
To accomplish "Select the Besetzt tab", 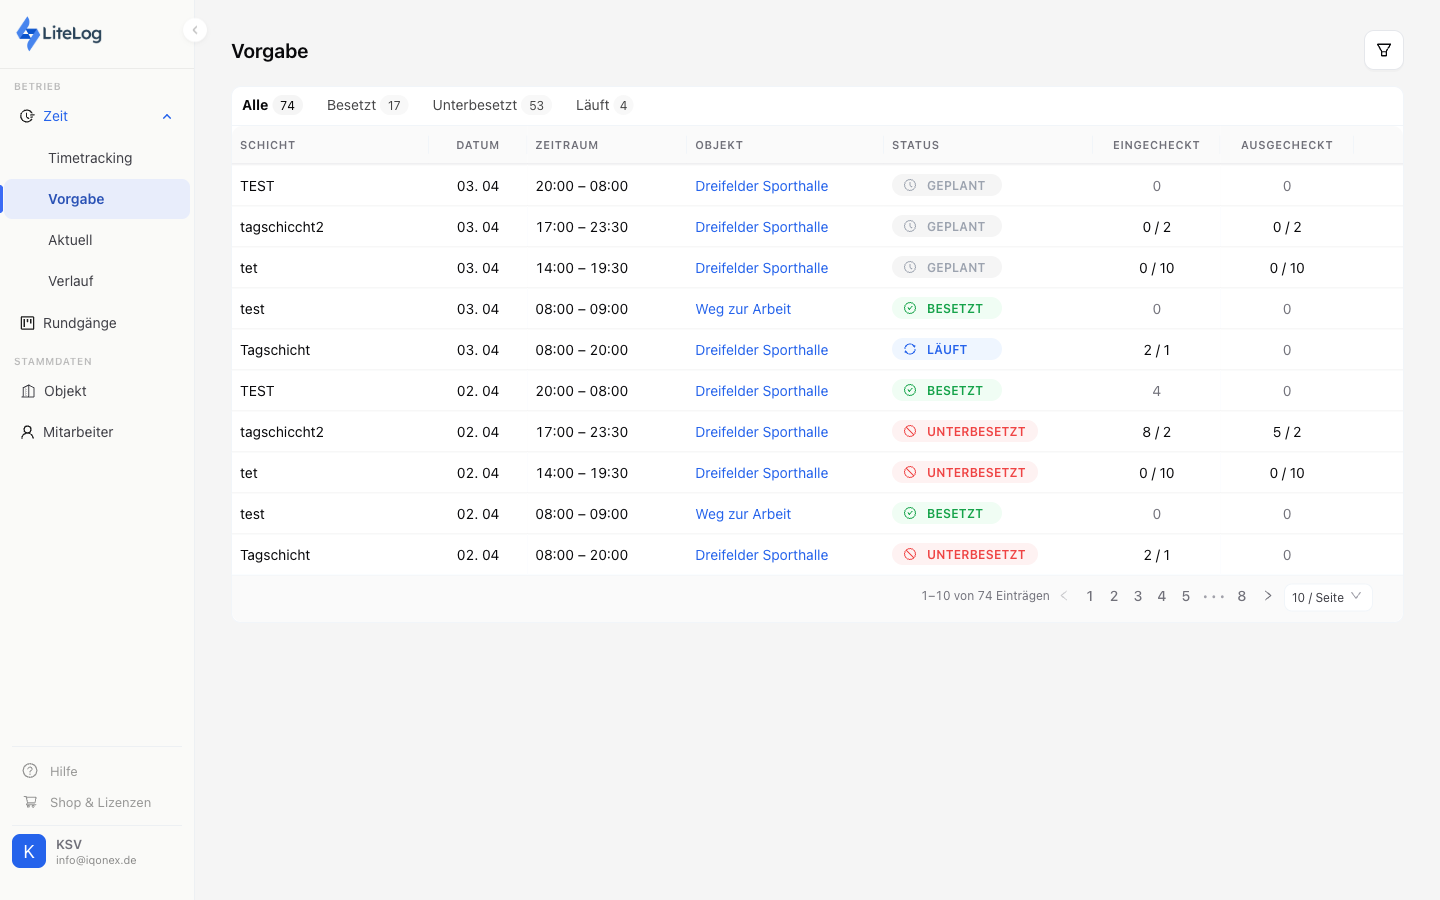I will click(365, 105).
